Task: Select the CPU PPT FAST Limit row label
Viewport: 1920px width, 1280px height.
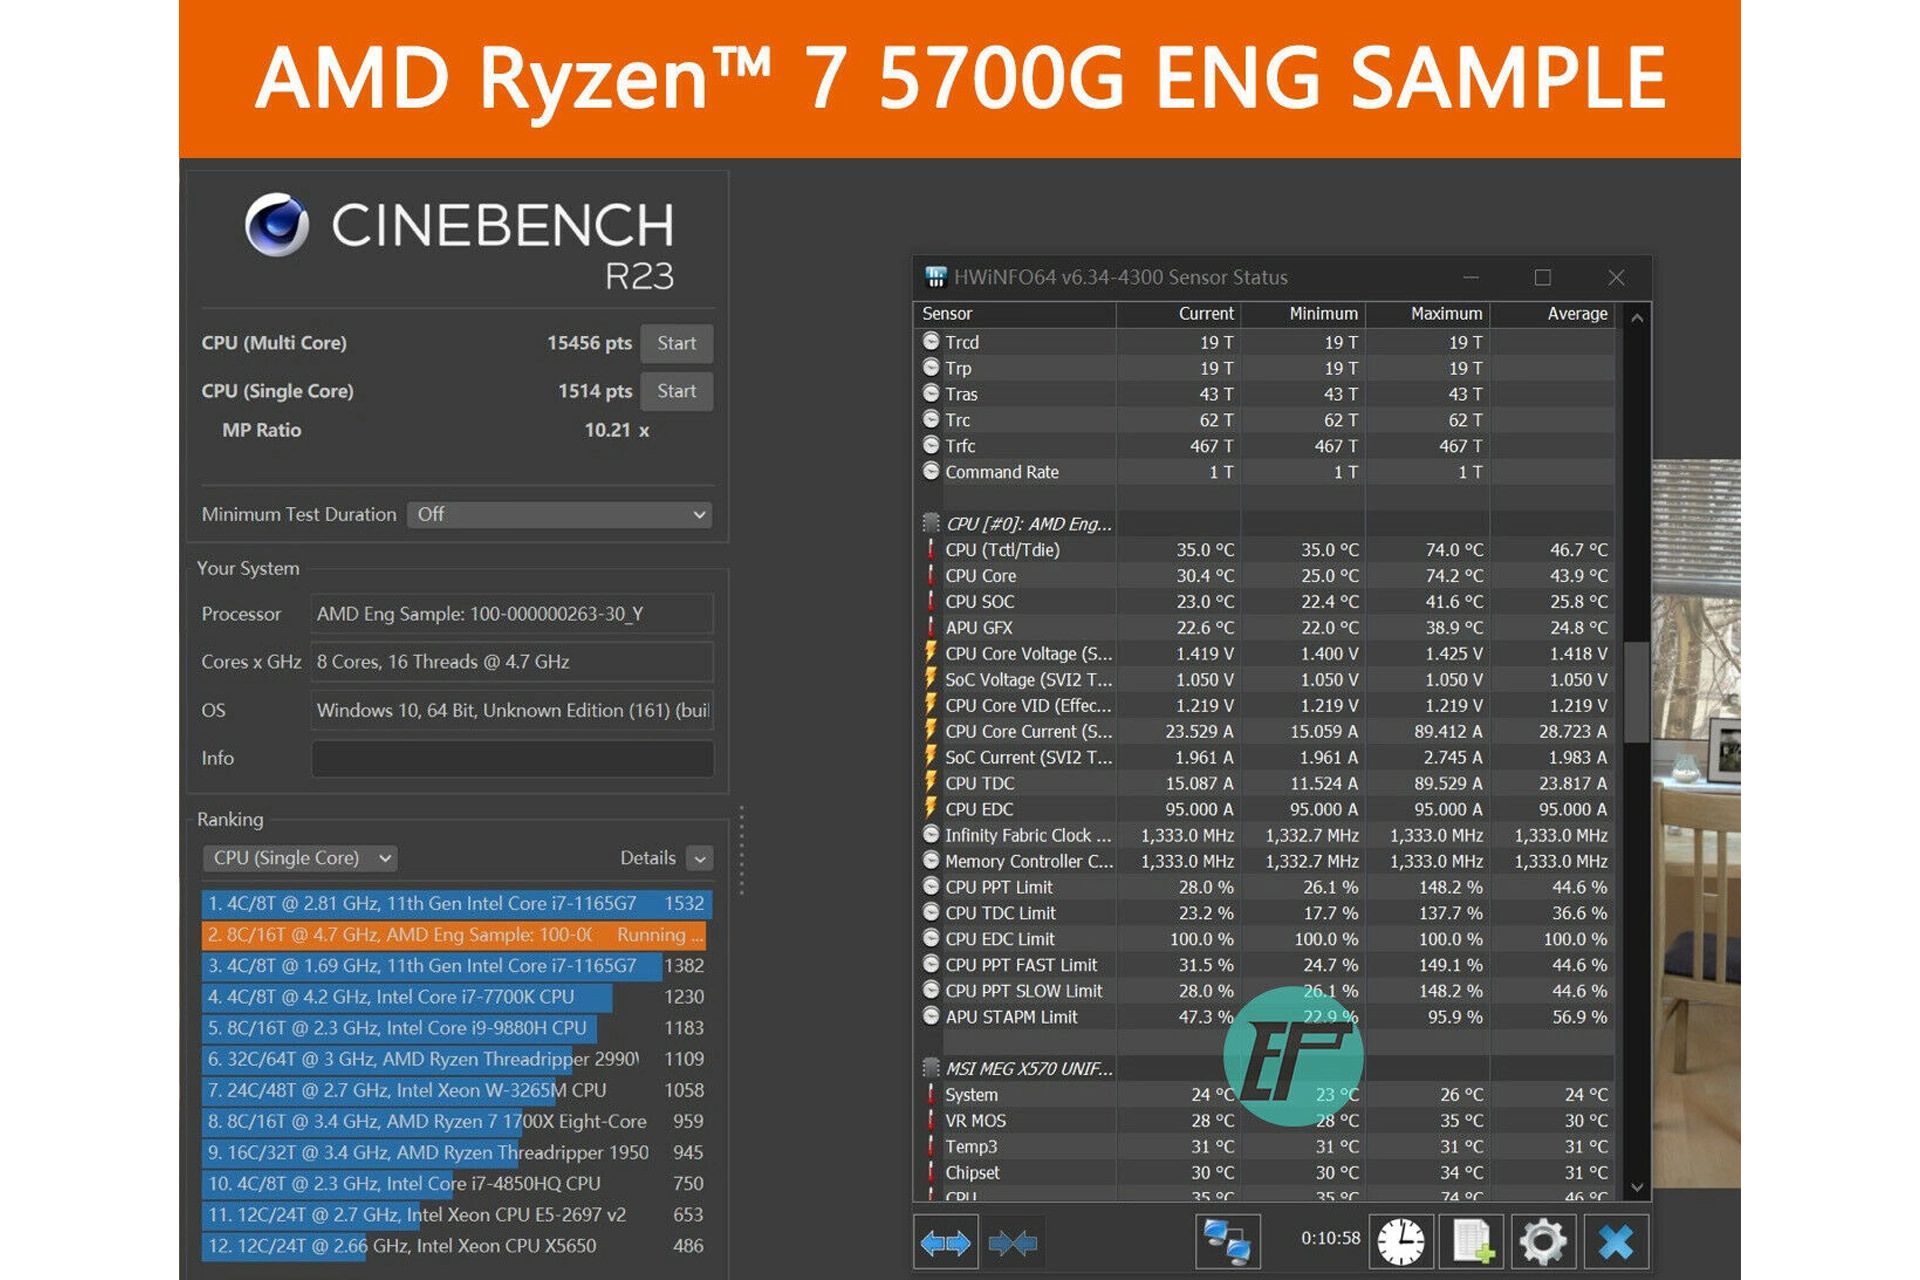Action: point(1021,965)
